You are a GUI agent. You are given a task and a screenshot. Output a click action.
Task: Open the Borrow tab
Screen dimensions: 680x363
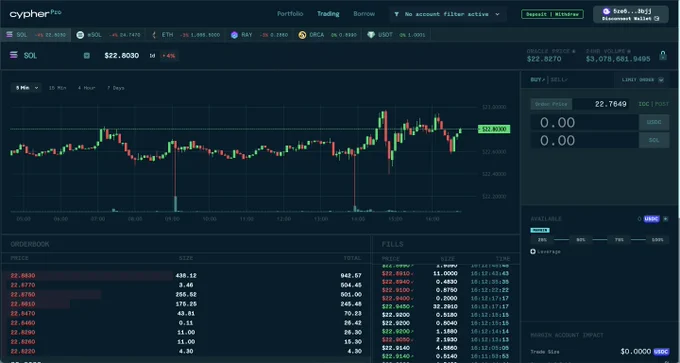(x=364, y=14)
